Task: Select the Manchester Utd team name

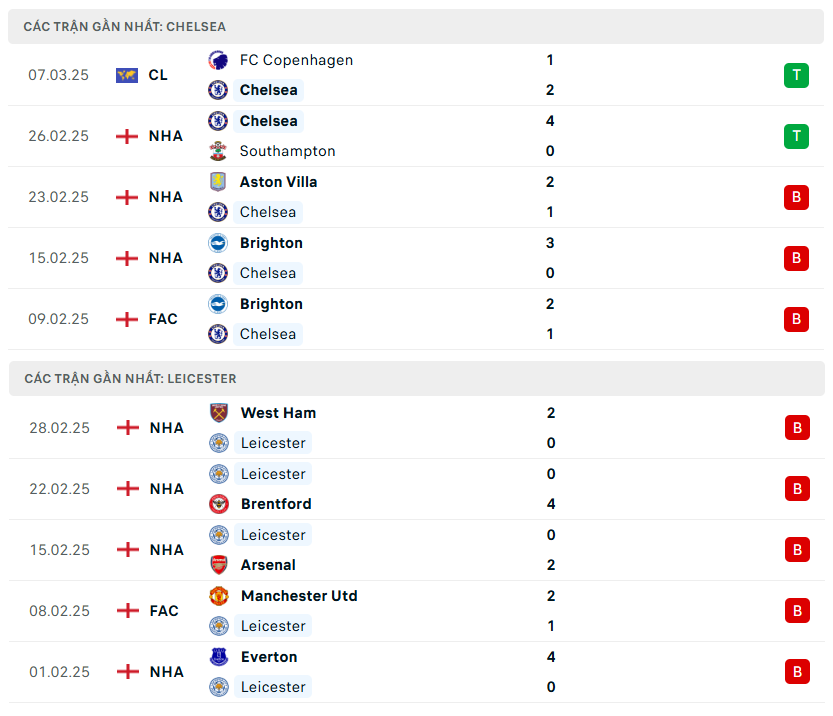Action: pos(299,596)
